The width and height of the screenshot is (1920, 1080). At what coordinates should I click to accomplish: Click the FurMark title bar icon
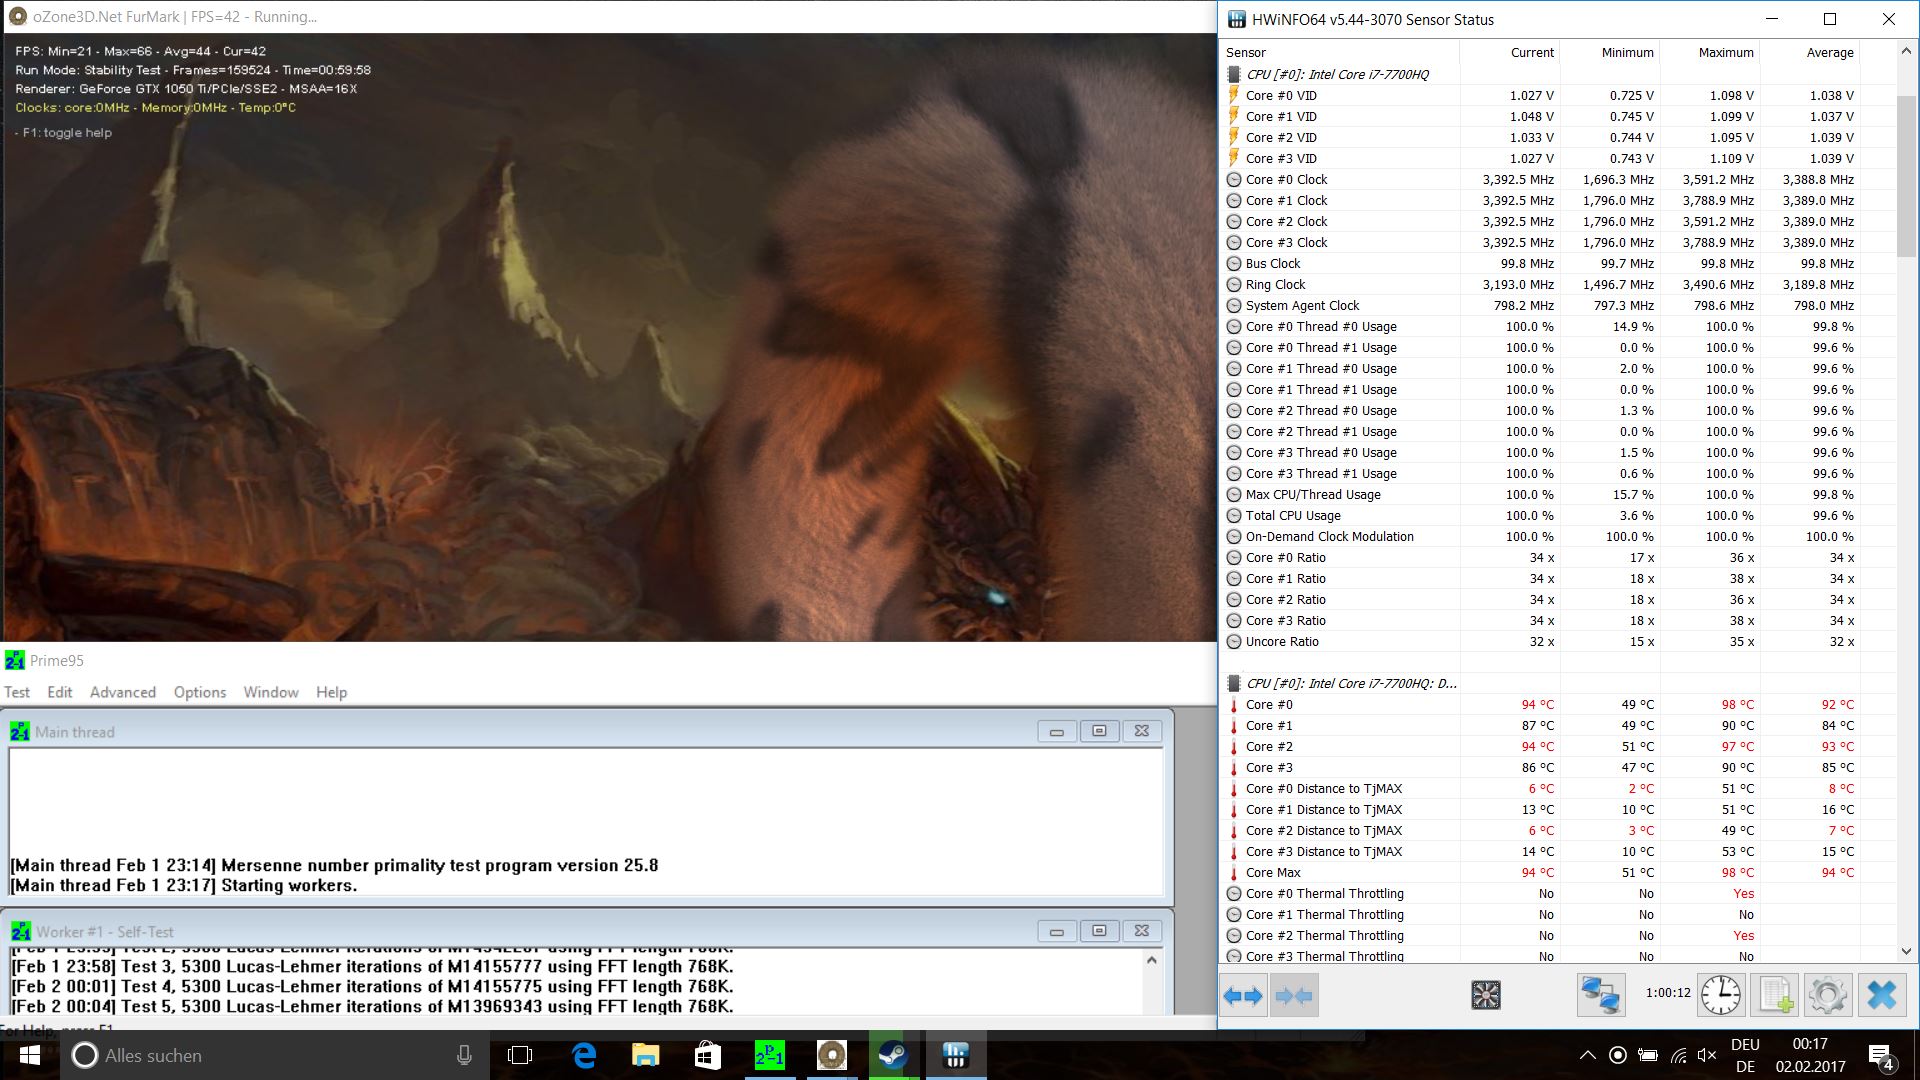(x=17, y=17)
